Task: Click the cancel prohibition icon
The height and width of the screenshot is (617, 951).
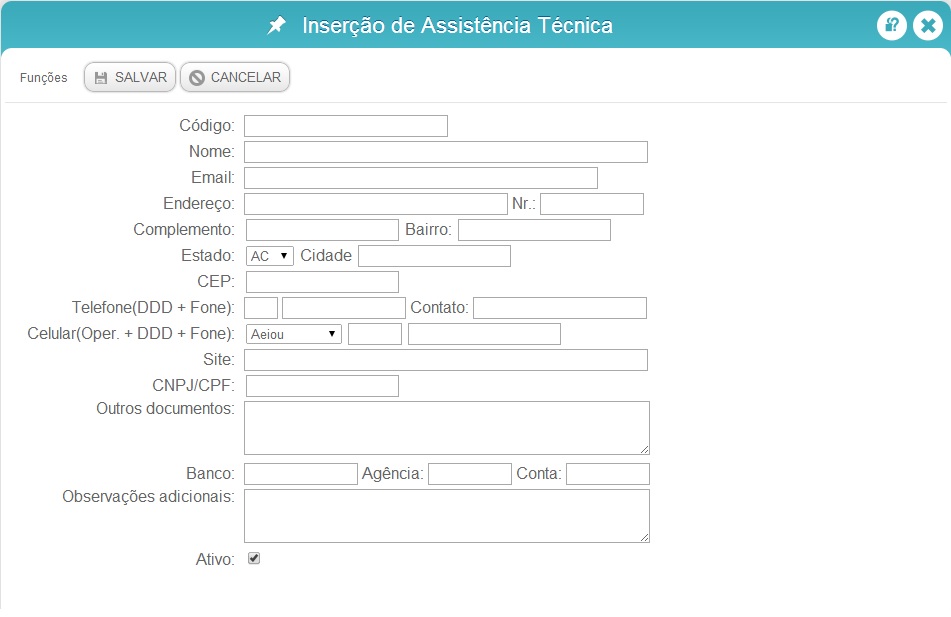Action: point(197,78)
